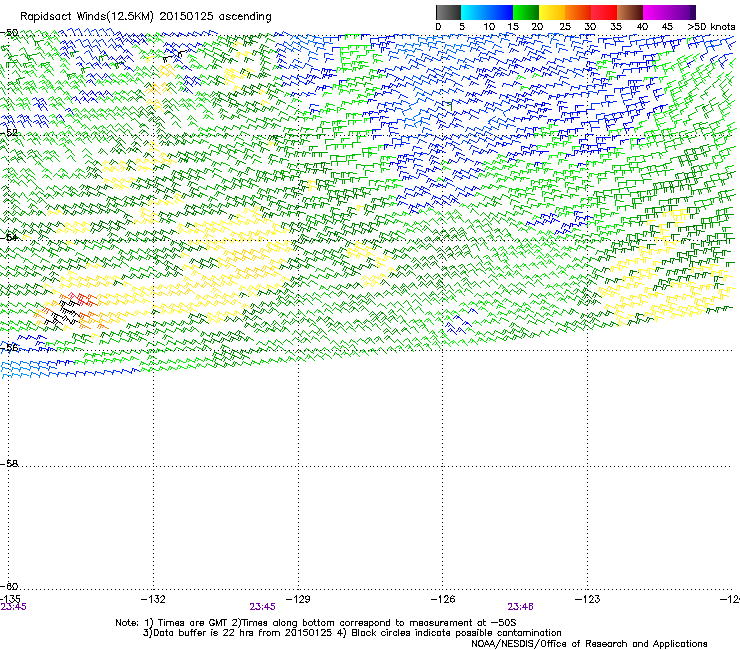
Task: Click the brown 35-40 knots color segment
Action: [630, 12]
